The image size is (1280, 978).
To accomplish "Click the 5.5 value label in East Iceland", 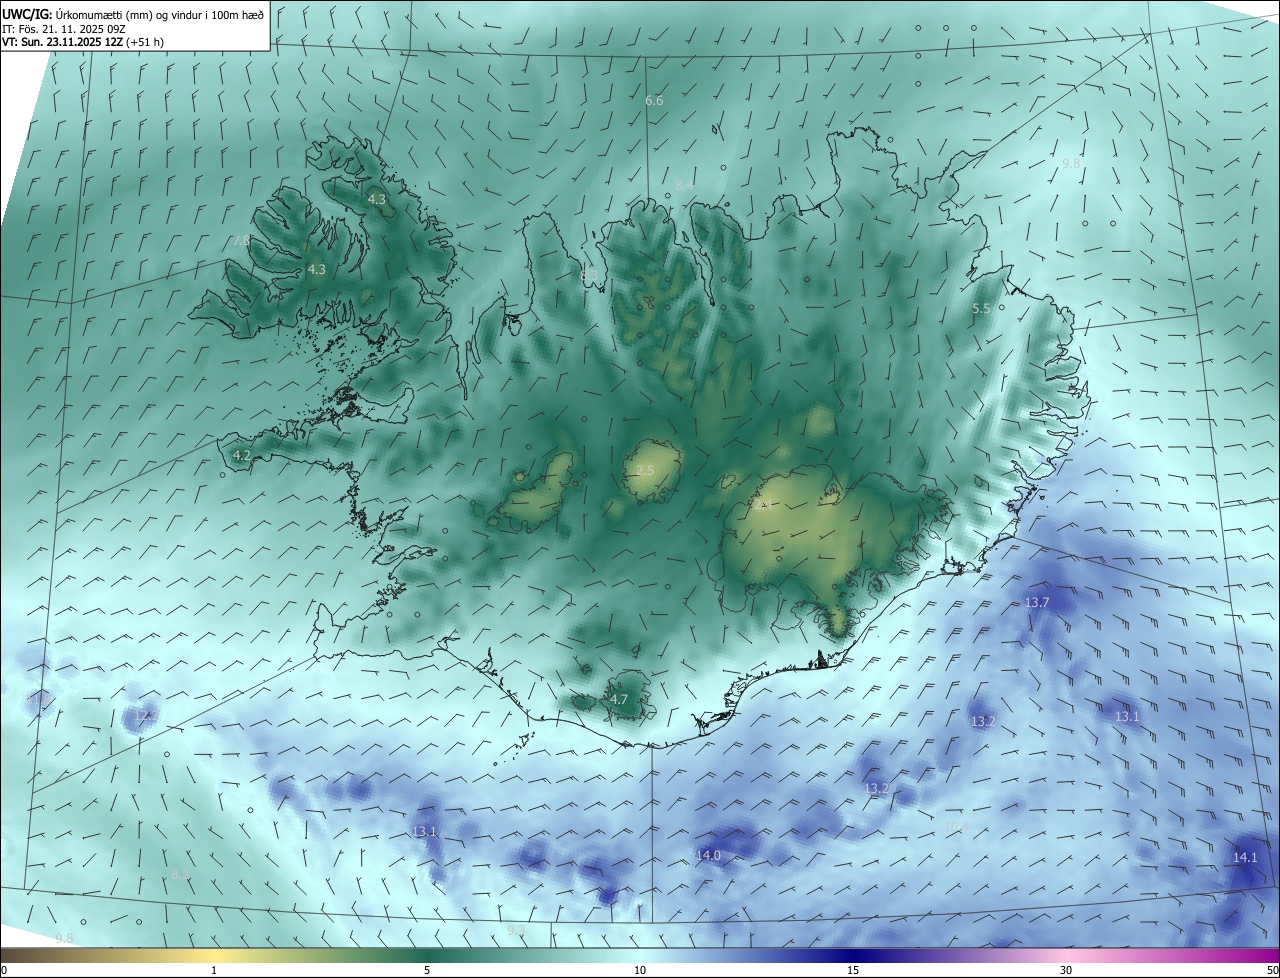I will pyautogui.click(x=981, y=309).
